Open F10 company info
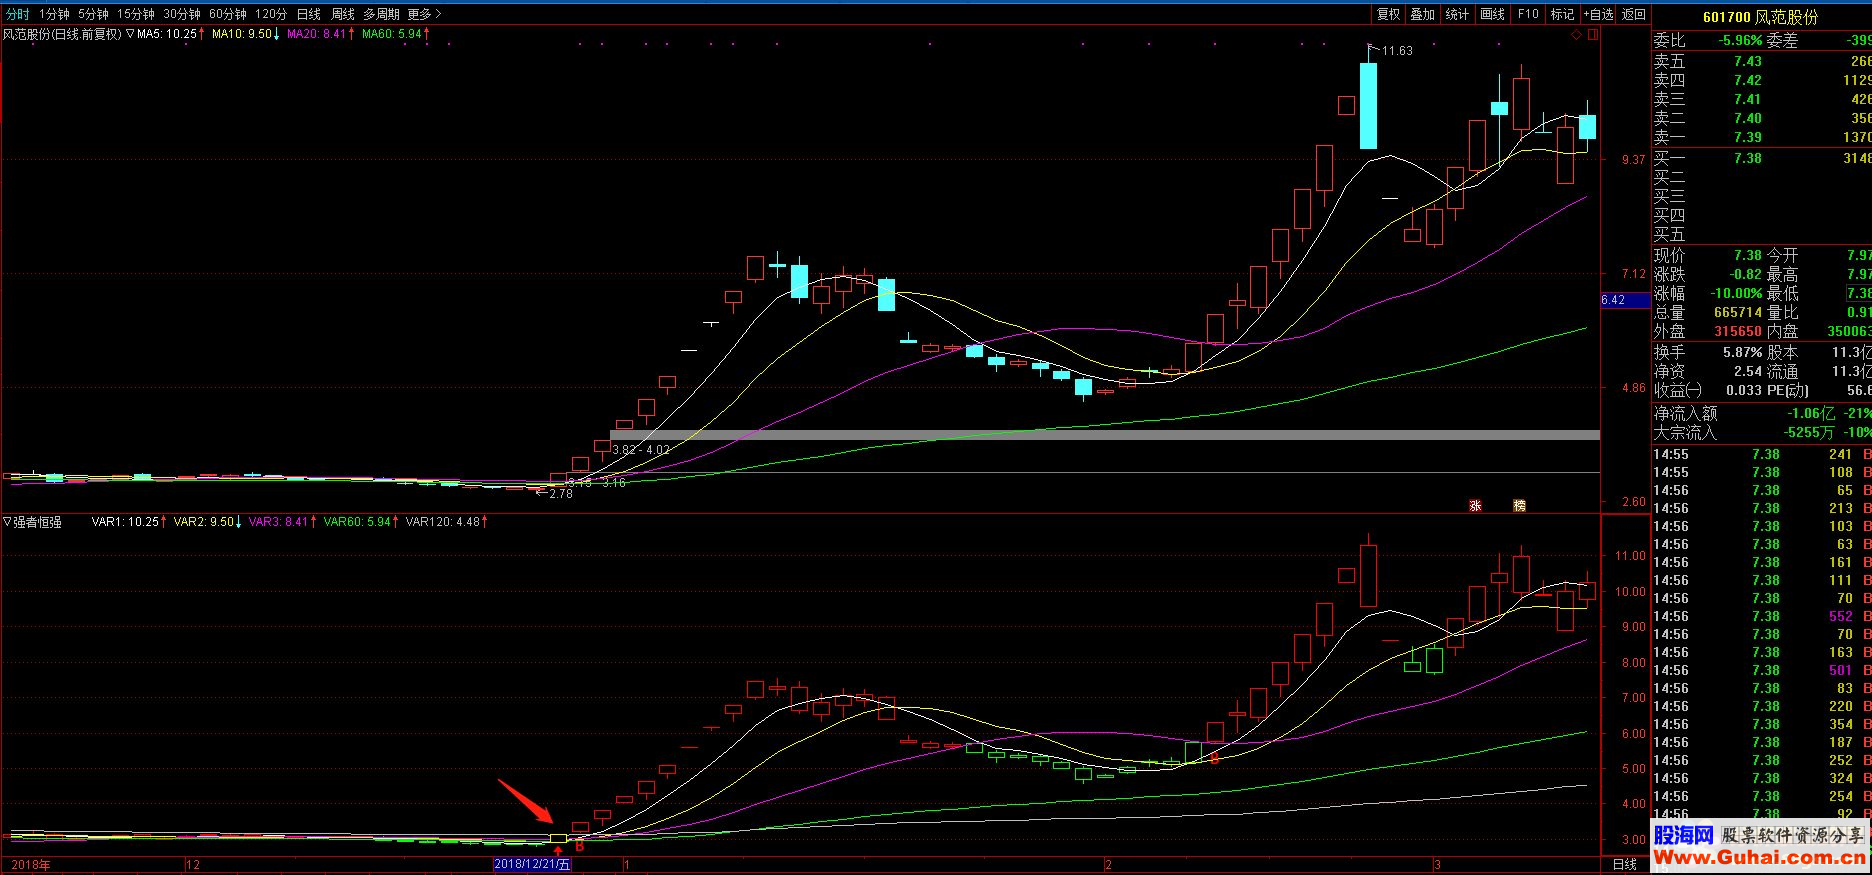This screenshot has width=1872, height=875. point(1527,14)
